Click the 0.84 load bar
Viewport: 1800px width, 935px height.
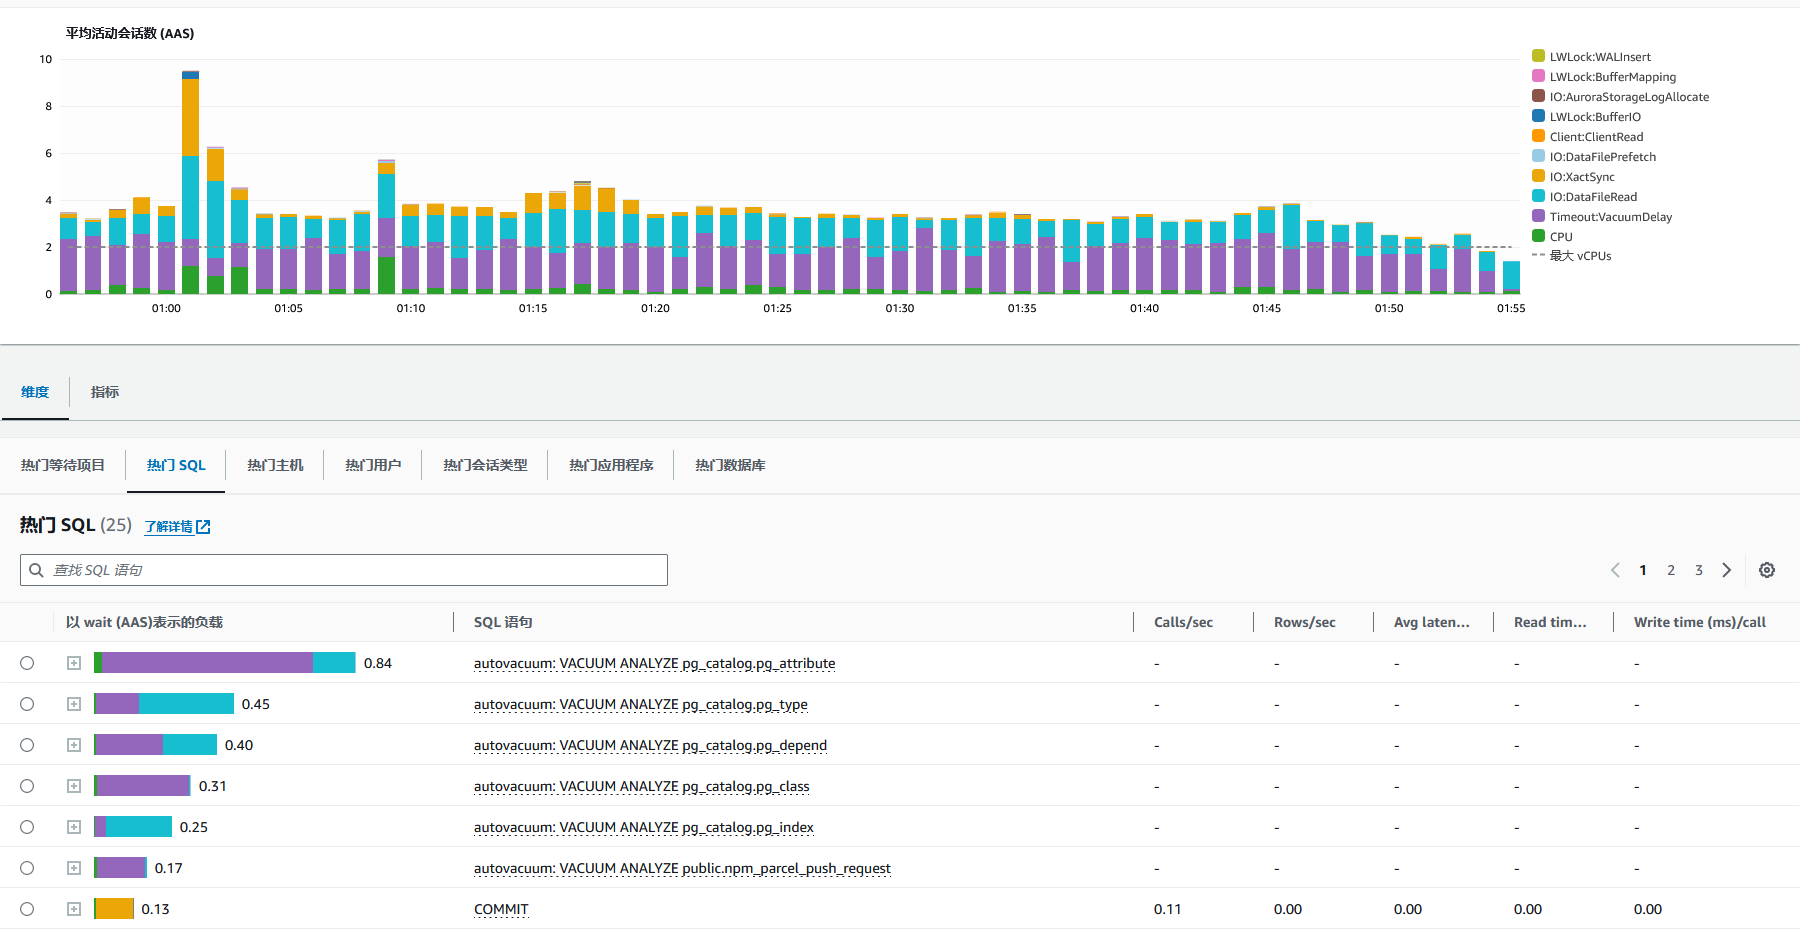tap(225, 663)
